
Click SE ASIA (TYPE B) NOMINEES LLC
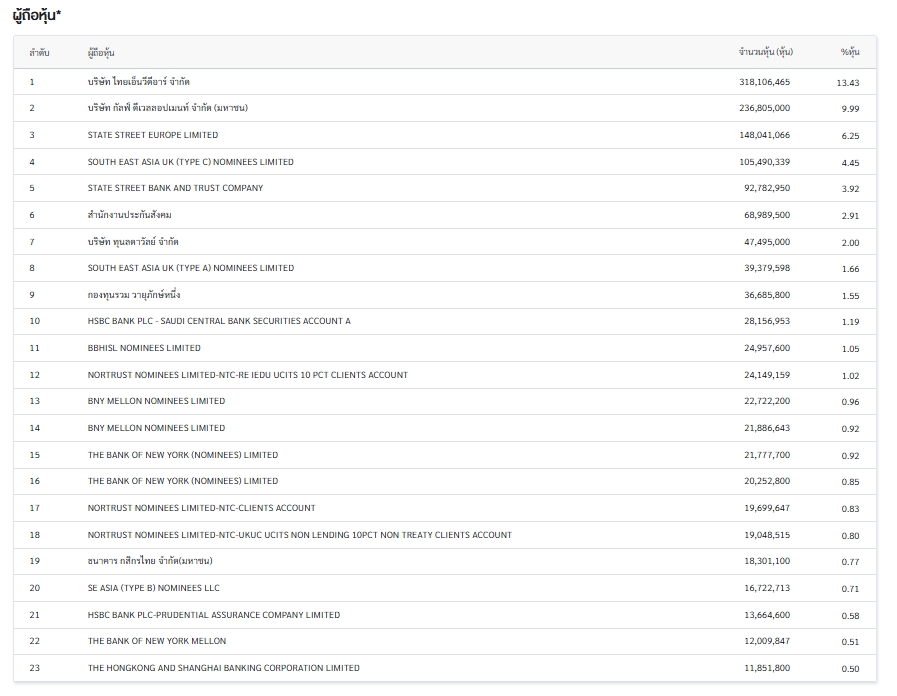tap(154, 588)
